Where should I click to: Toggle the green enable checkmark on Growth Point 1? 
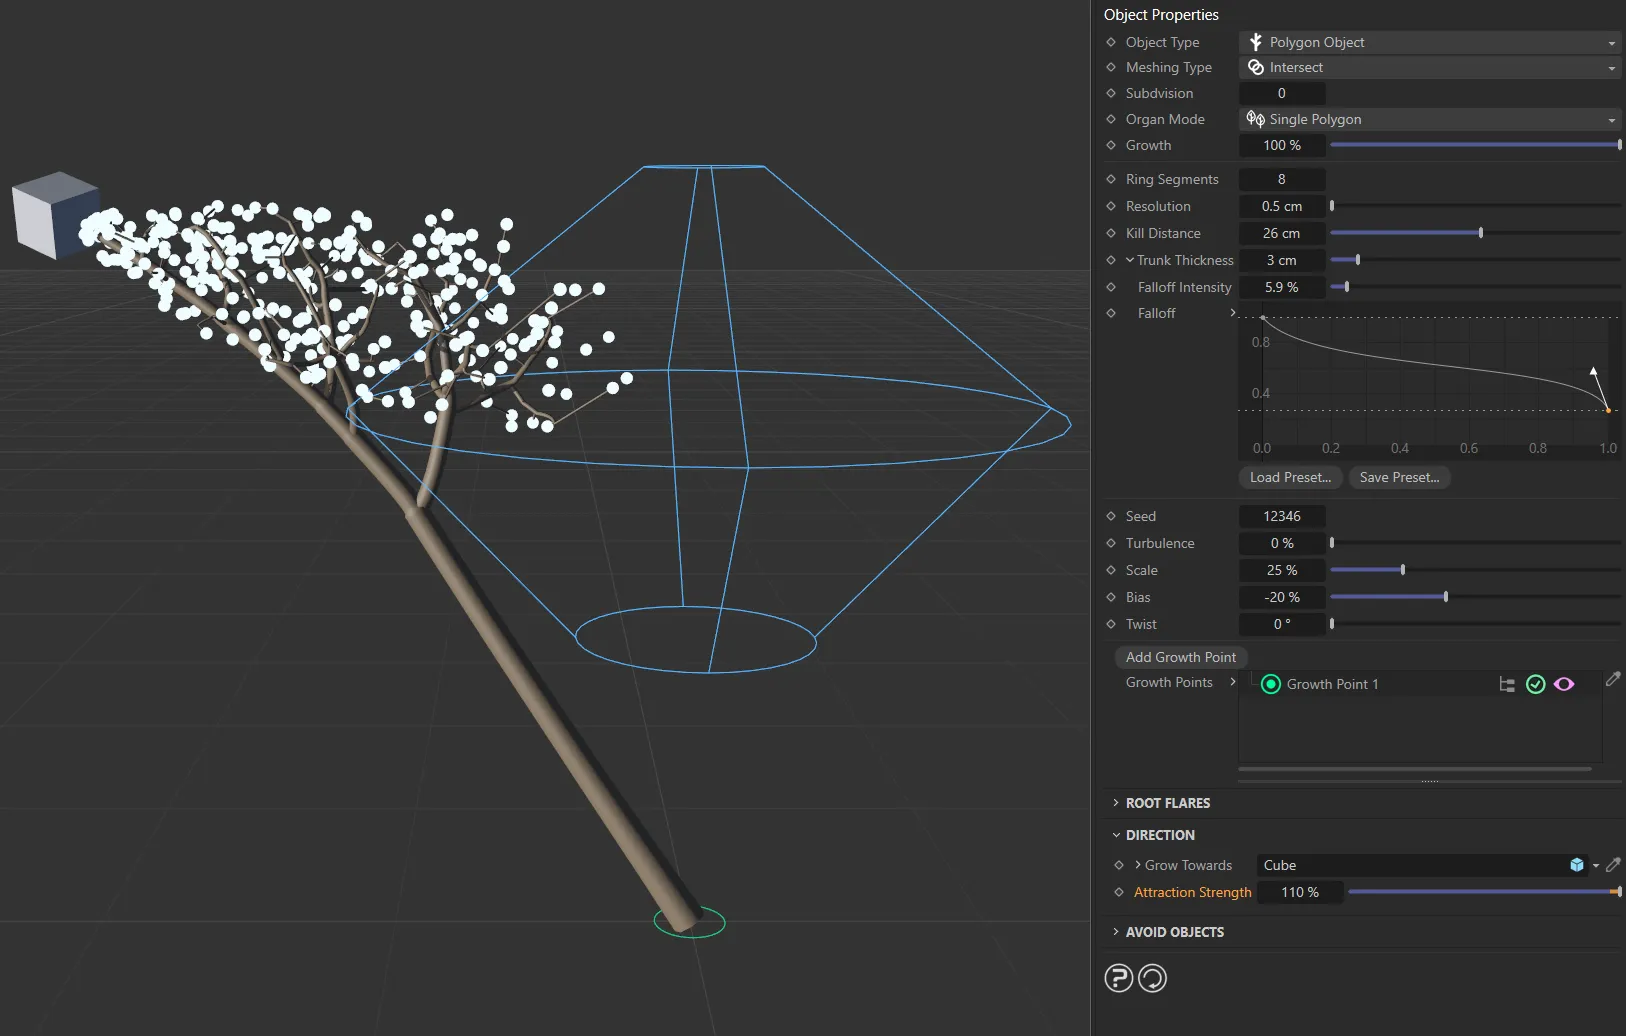click(x=1536, y=684)
